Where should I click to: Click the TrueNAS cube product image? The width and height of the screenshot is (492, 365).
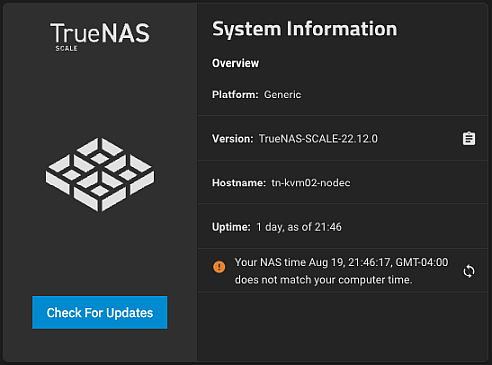coord(100,174)
